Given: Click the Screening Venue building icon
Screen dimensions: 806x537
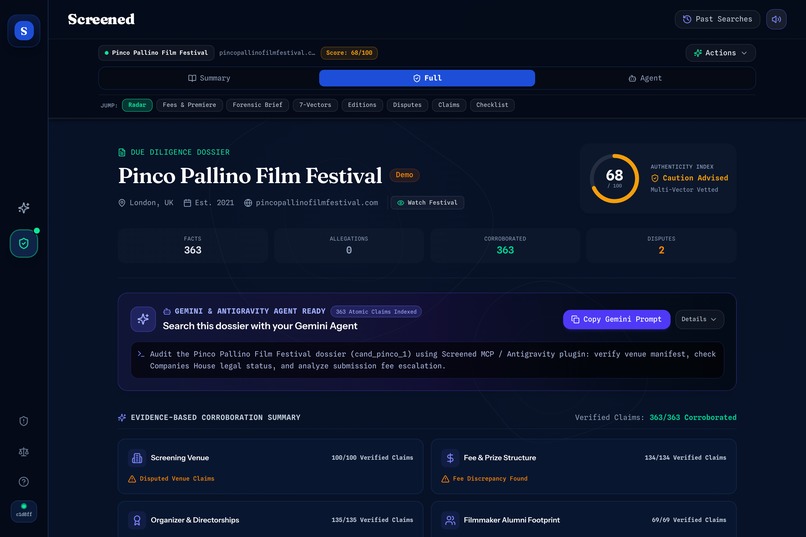Looking at the screenshot, I should click(137, 458).
